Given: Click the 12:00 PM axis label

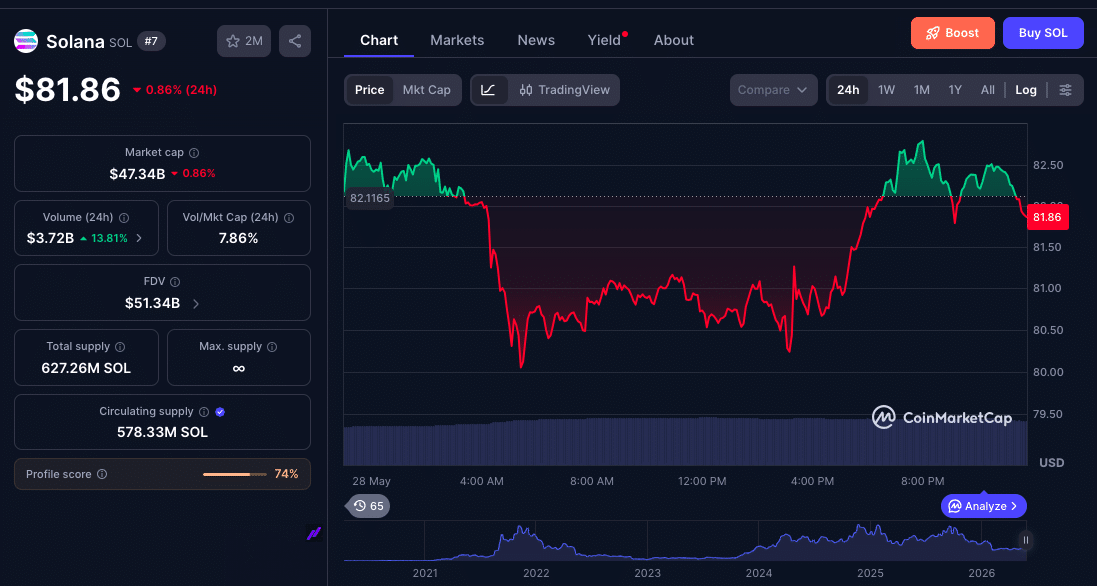Looking at the screenshot, I should (702, 481).
